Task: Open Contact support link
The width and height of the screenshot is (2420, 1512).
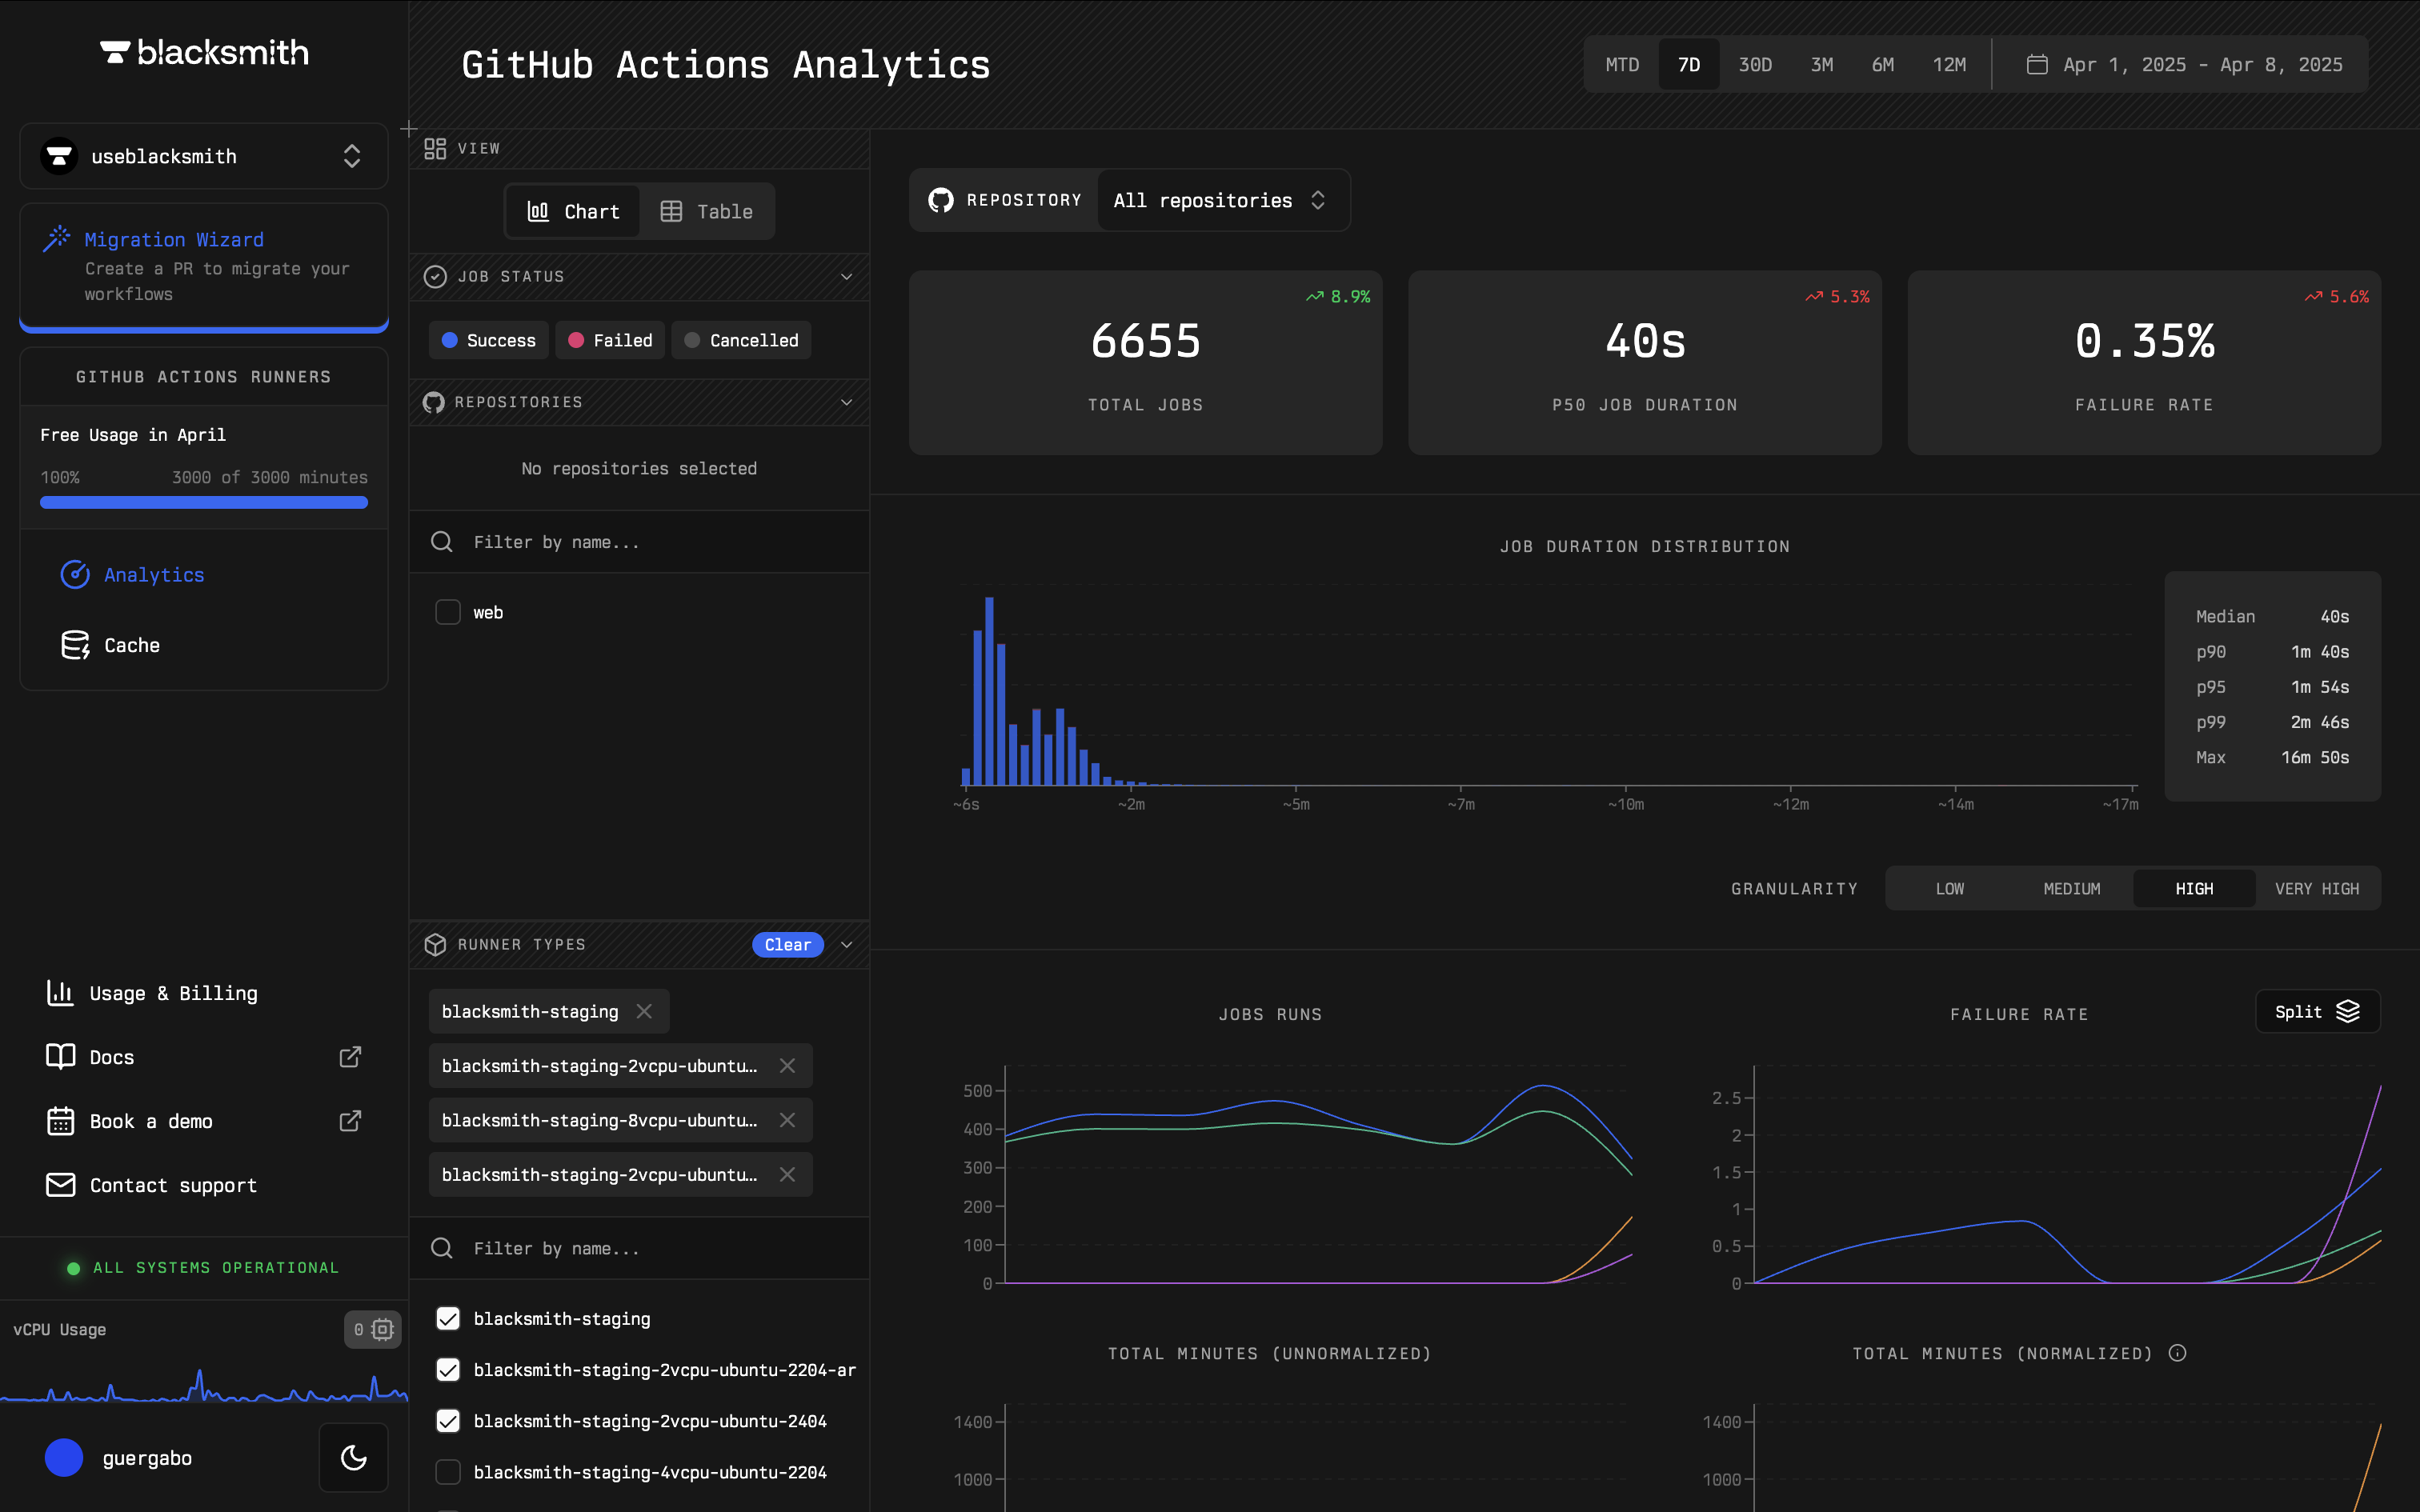Action: click(x=173, y=1185)
